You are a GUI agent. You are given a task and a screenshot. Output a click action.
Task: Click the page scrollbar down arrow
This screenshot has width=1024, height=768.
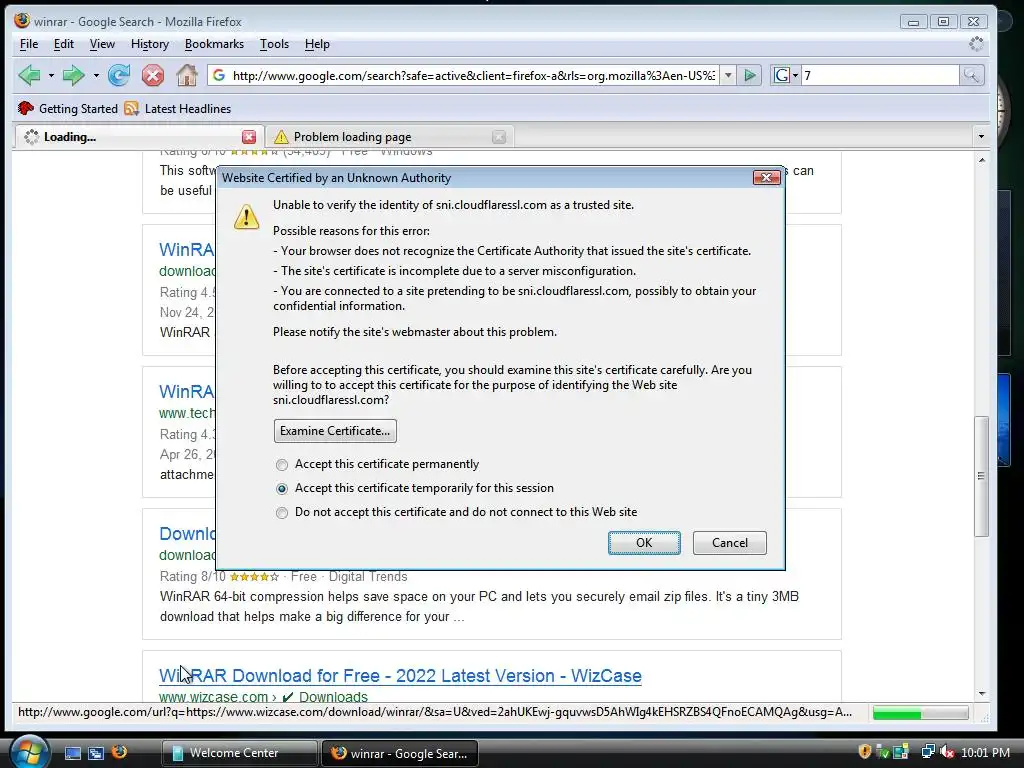coord(982,694)
